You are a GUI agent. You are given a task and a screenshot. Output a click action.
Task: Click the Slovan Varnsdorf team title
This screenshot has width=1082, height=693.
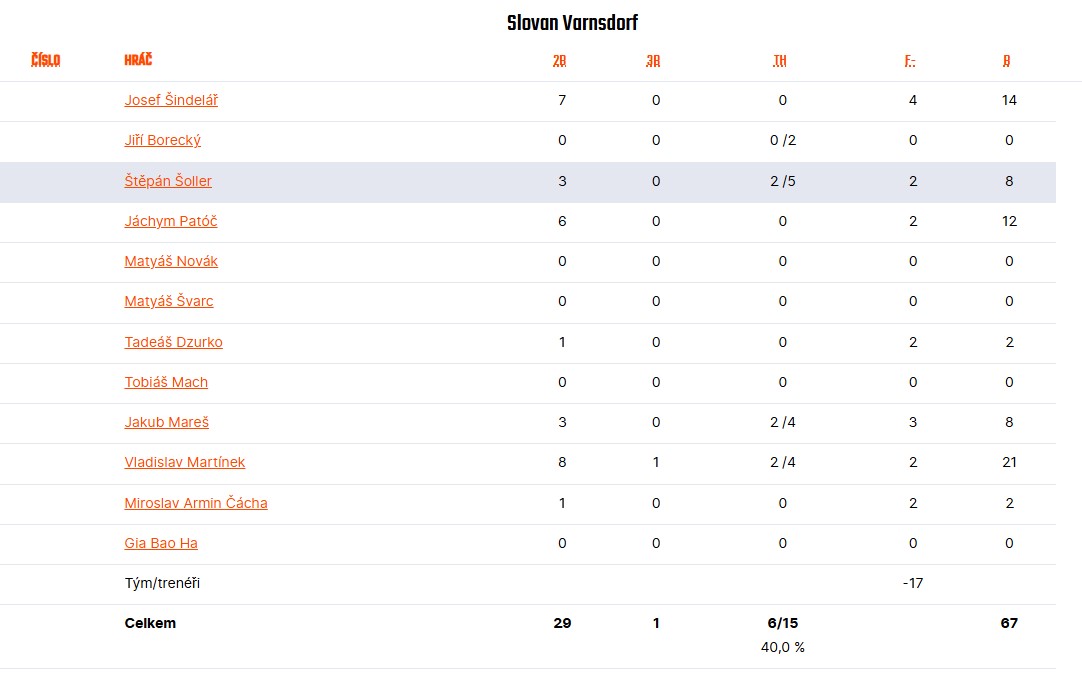click(x=573, y=23)
